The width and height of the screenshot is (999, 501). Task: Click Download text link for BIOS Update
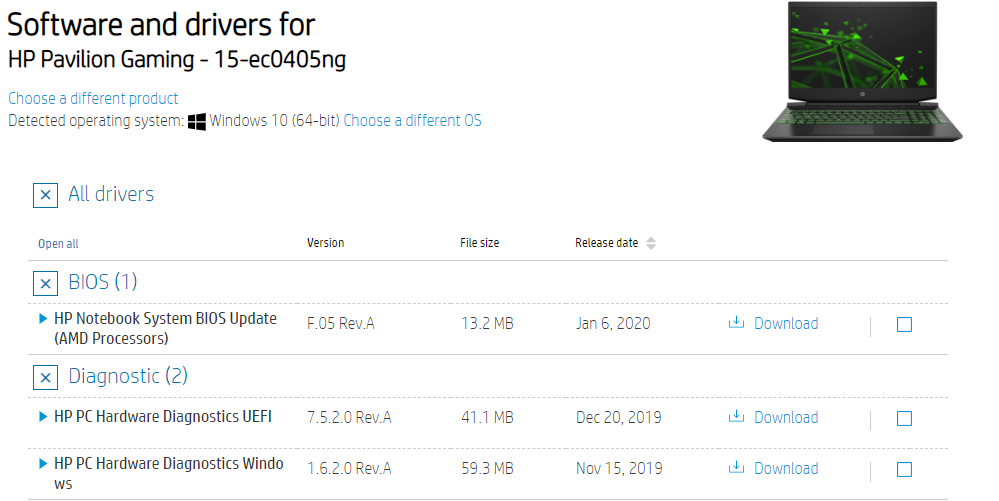tap(786, 323)
